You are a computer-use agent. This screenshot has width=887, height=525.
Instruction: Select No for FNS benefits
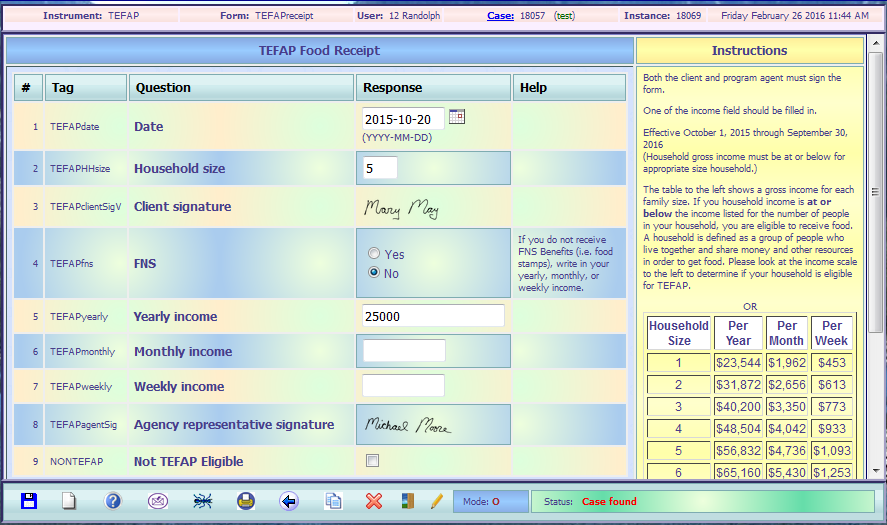click(375, 273)
